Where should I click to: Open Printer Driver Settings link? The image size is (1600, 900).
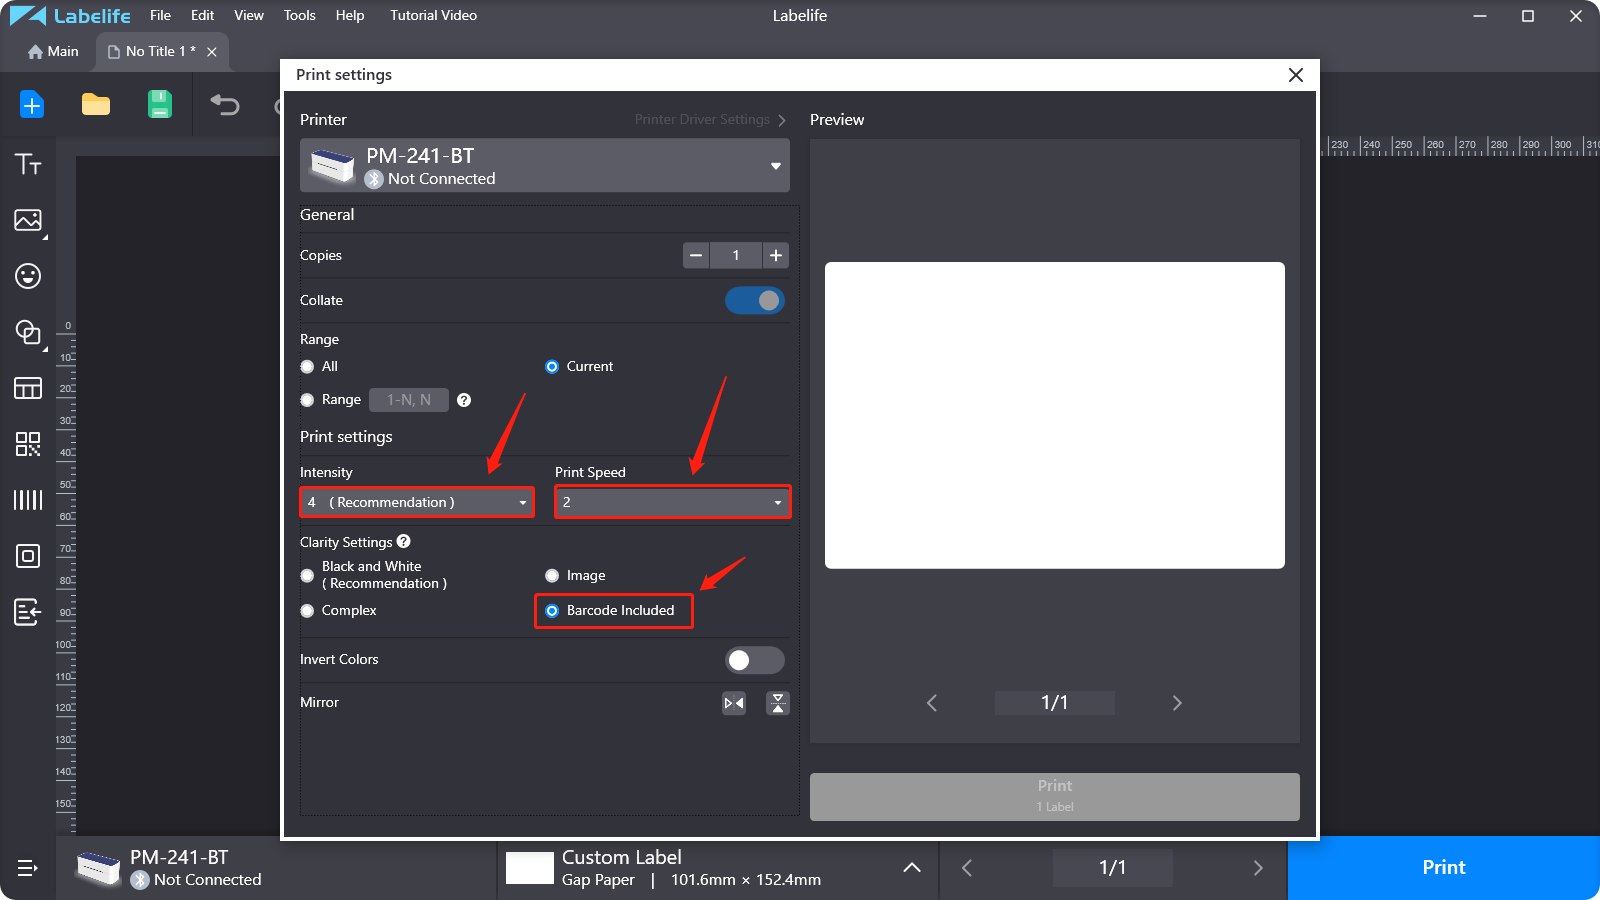[710, 120]
